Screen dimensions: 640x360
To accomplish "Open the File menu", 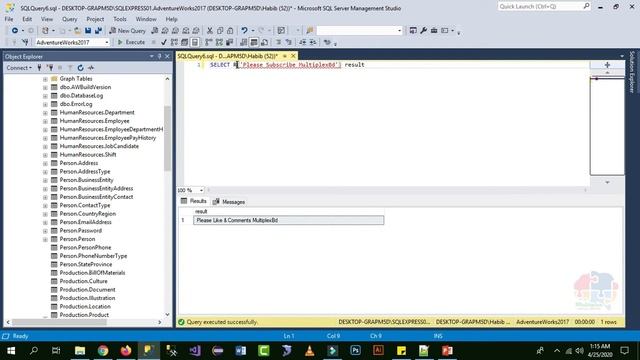I will (9, 19).
